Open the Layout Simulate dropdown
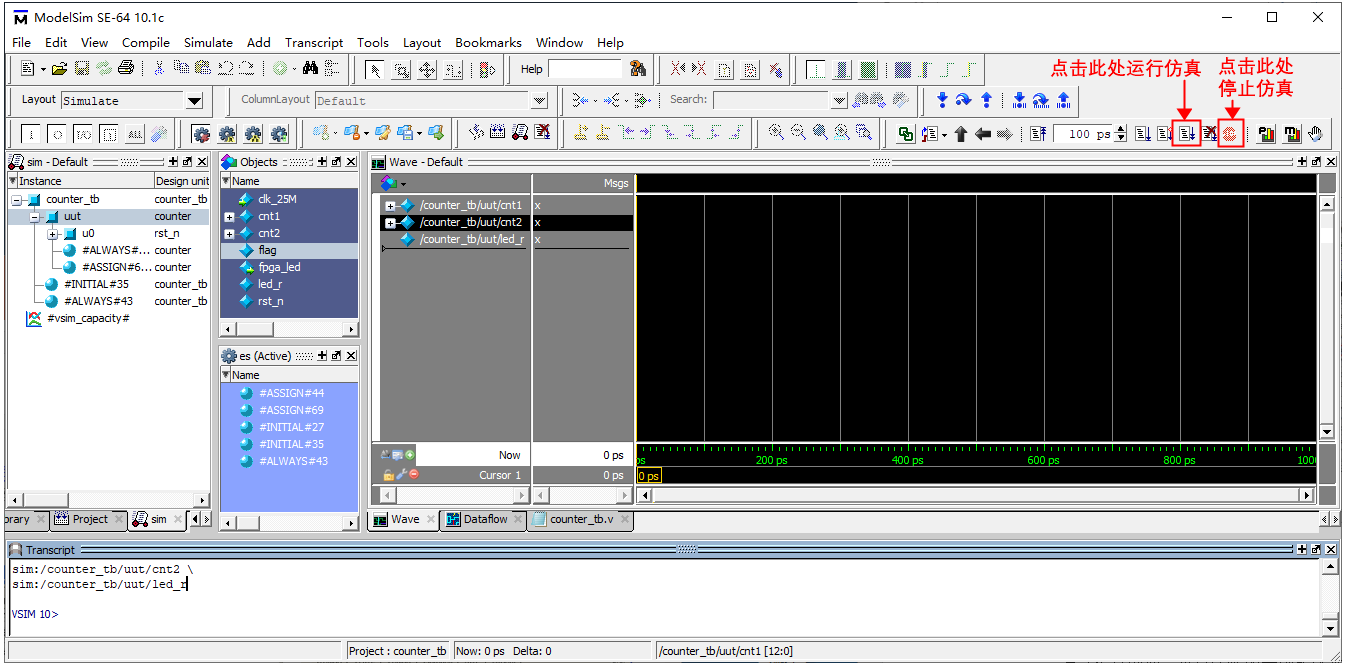The width and height of the screenshot is (1346, 666). 194,101
